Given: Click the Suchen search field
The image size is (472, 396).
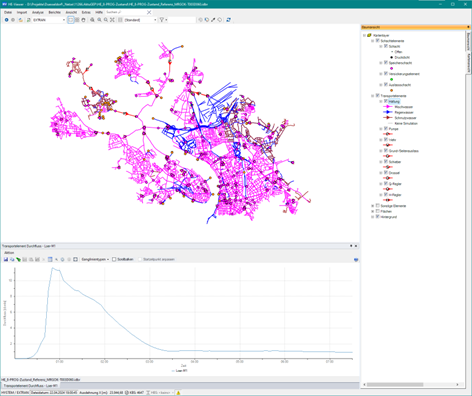Looking at the screenshot, I should (126, 12).
